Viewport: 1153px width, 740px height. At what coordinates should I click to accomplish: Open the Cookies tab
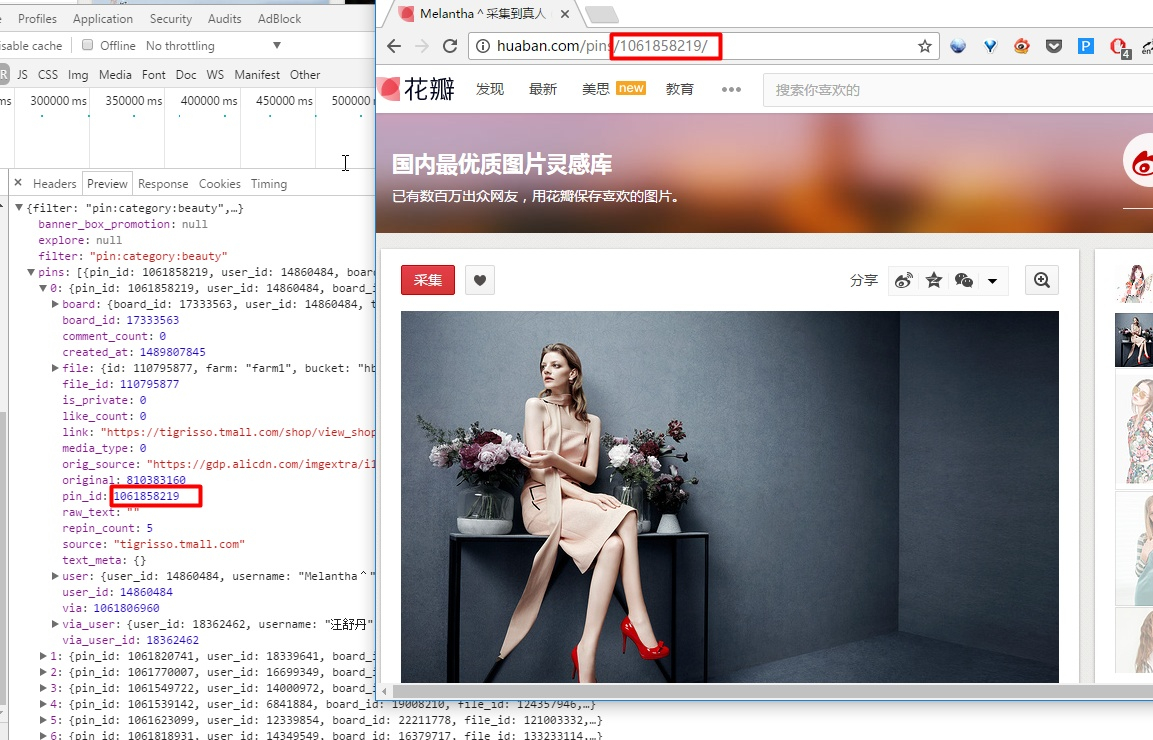[219, 184]
